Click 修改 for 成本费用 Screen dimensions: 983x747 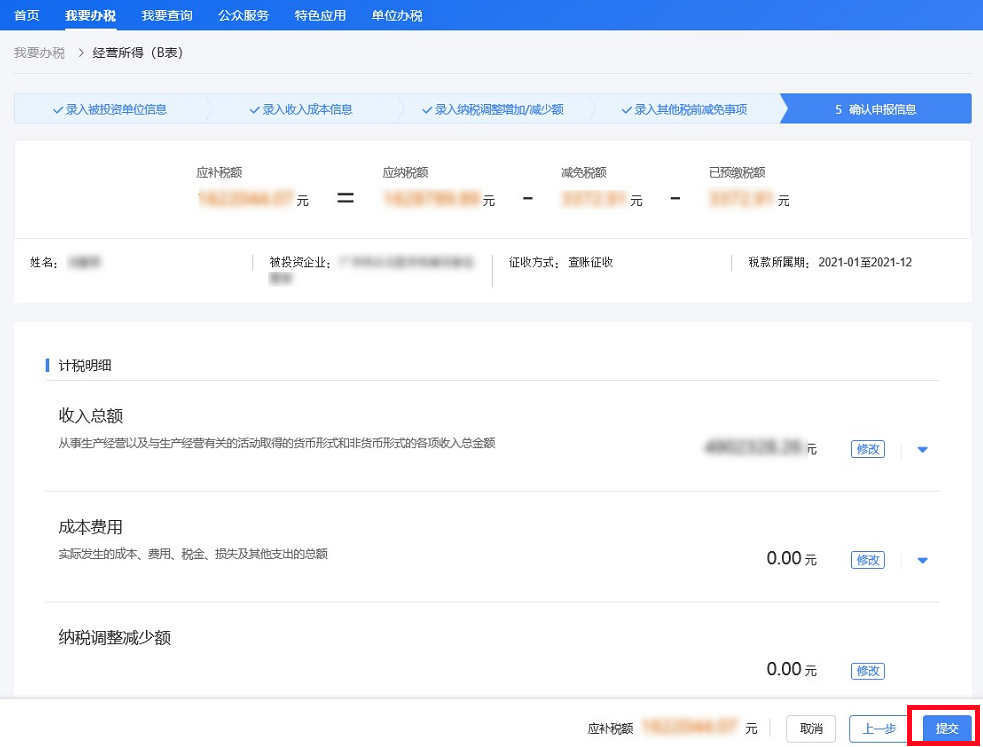pyautogui.click(x=867, y=561)
